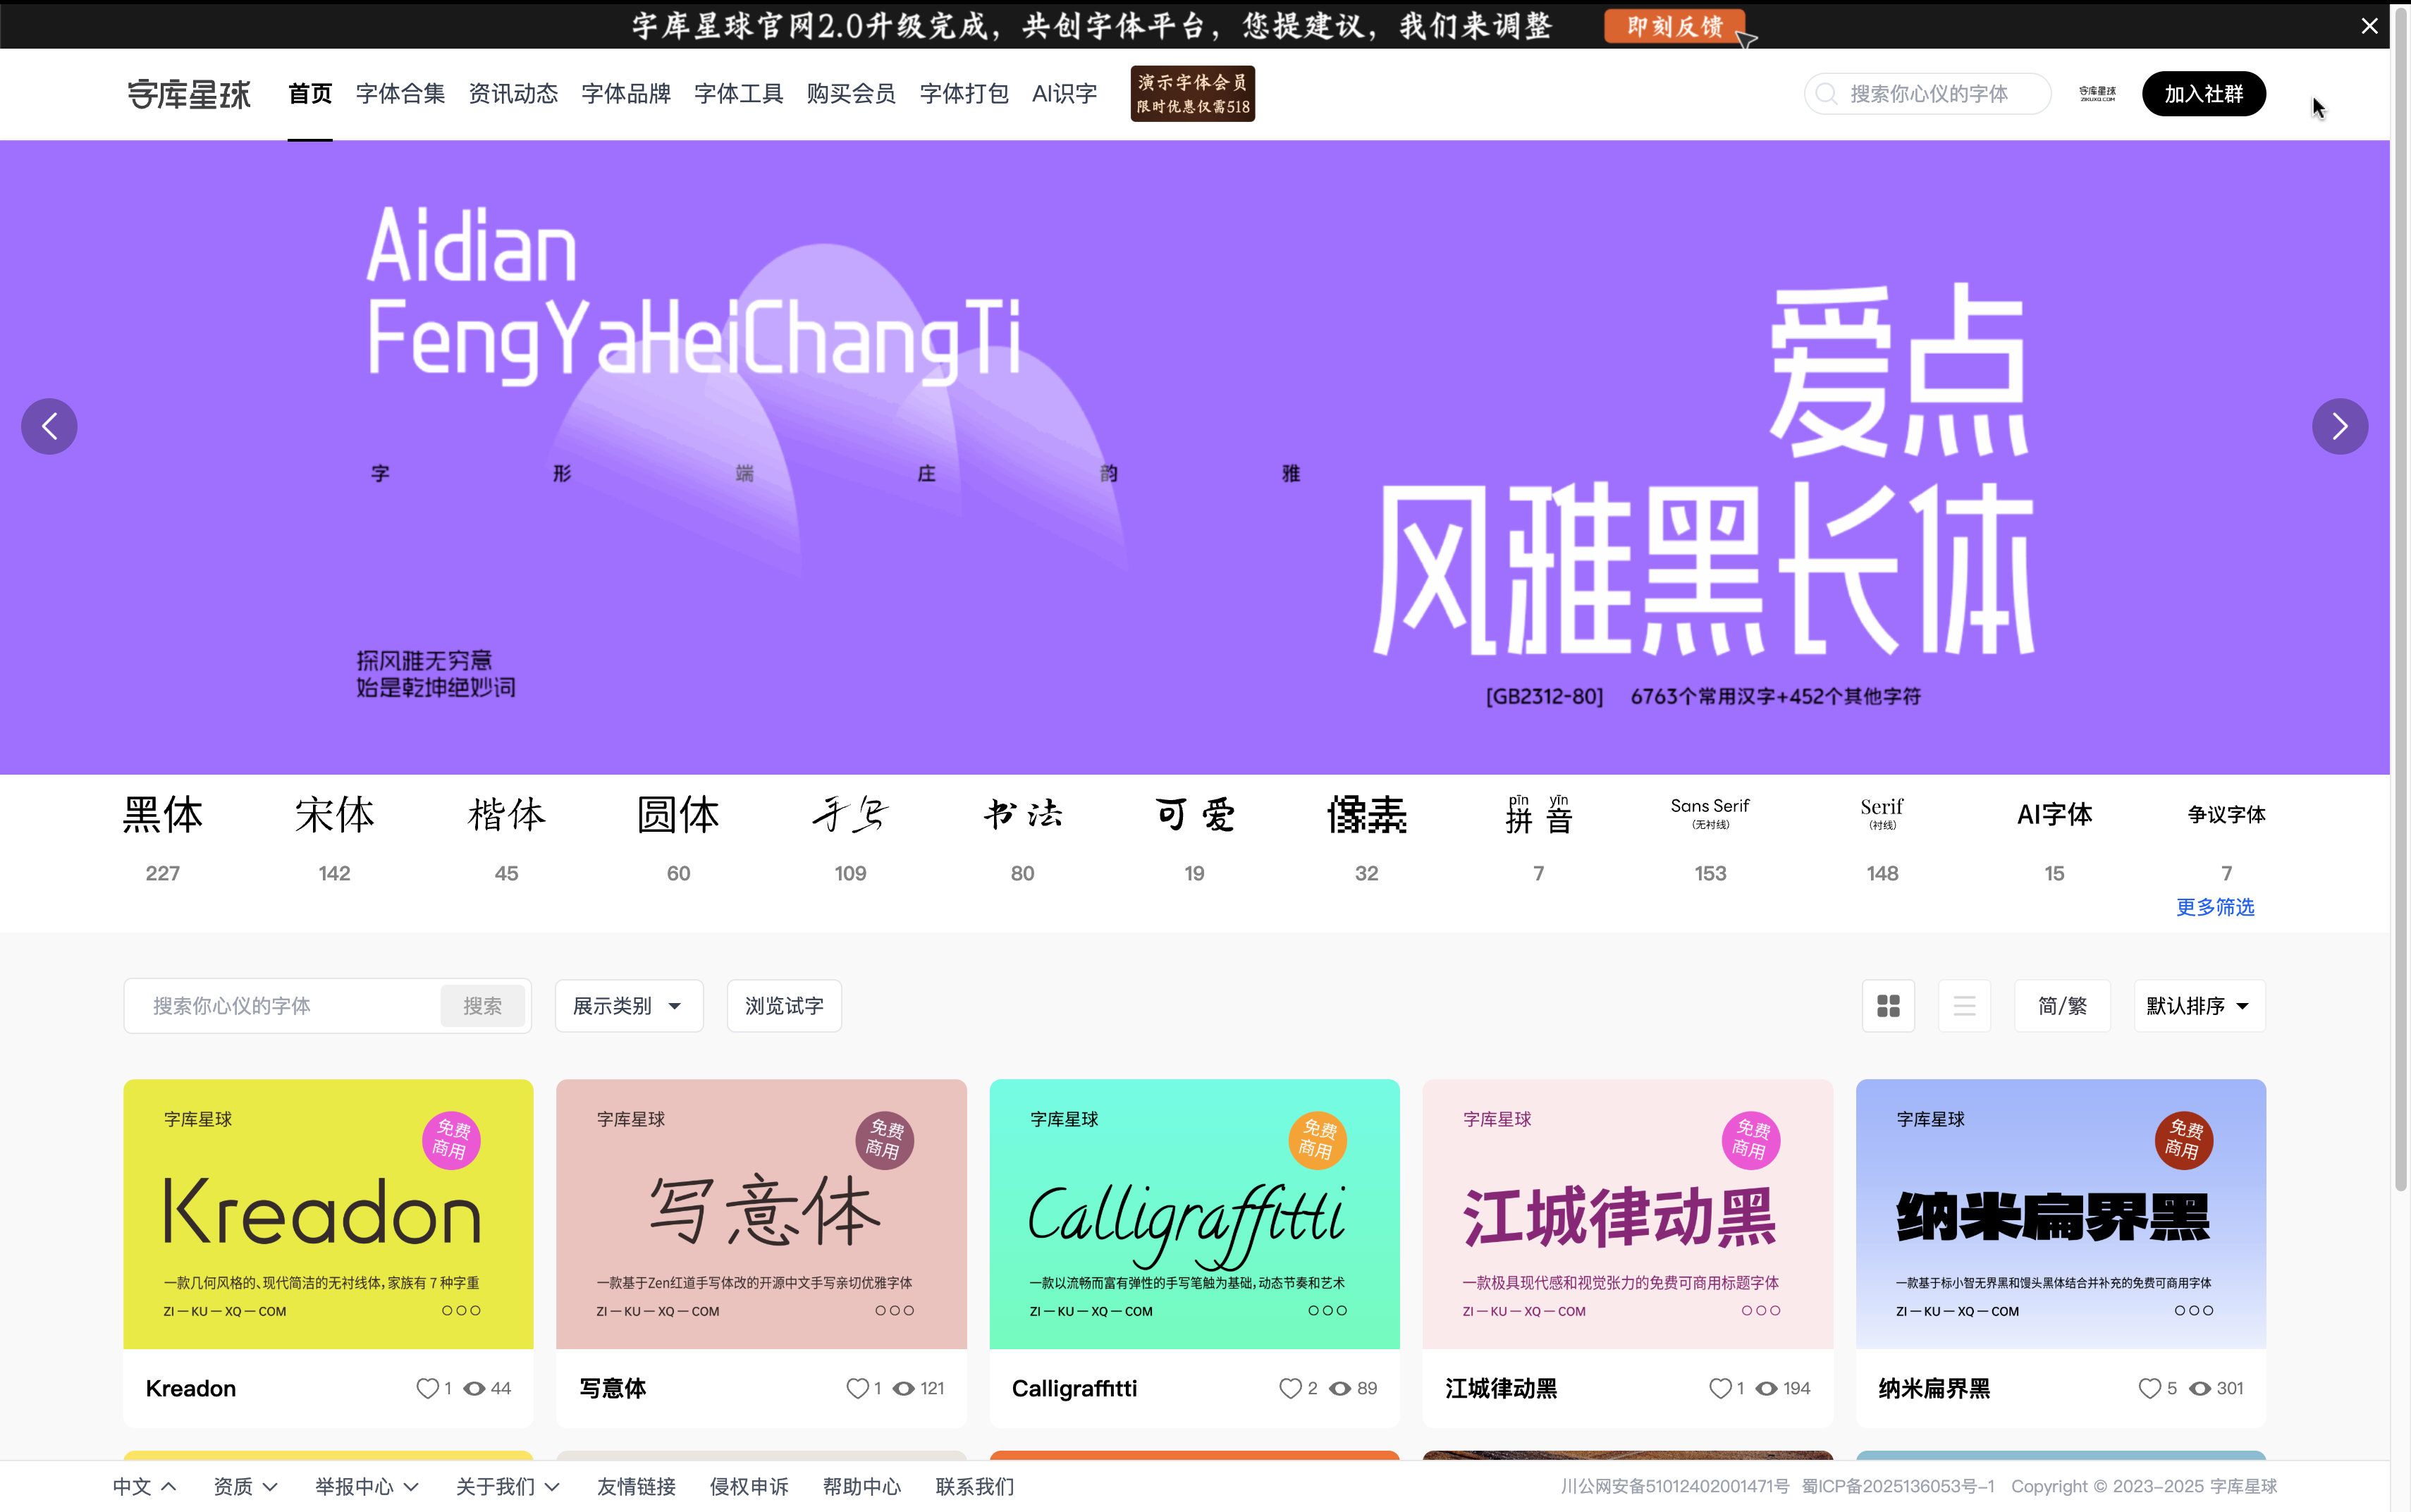2411x1512 pixels.
Task: Click the header search magnifier icon
Action: (x=1826, y=94)
